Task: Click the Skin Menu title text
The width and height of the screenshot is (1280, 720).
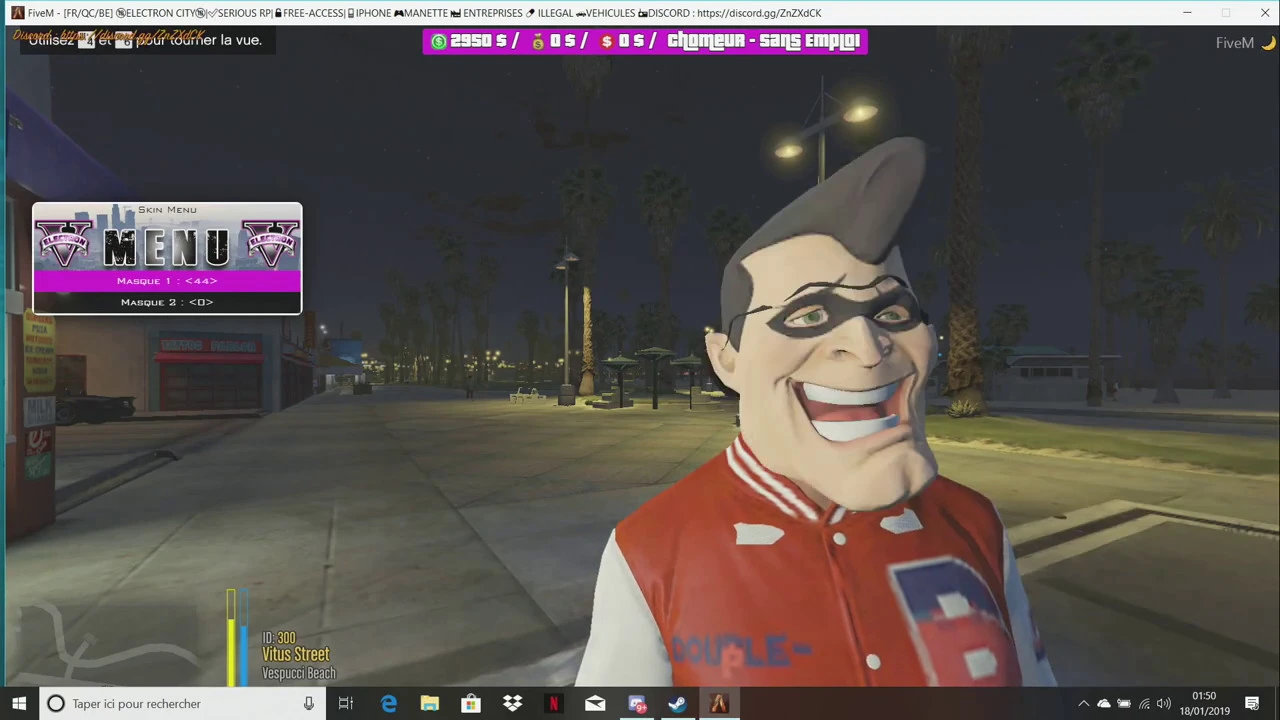Action: 167,210
